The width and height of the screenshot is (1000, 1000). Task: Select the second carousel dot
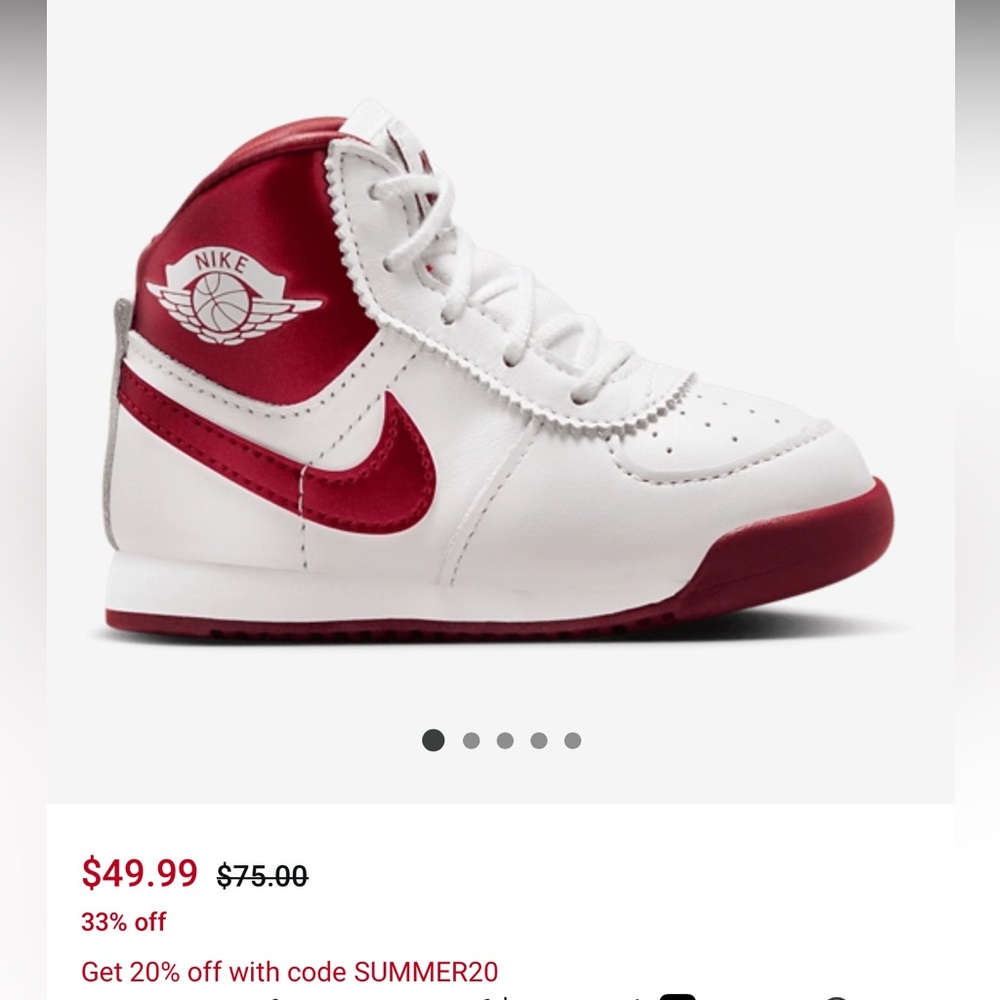coord(469,740)
